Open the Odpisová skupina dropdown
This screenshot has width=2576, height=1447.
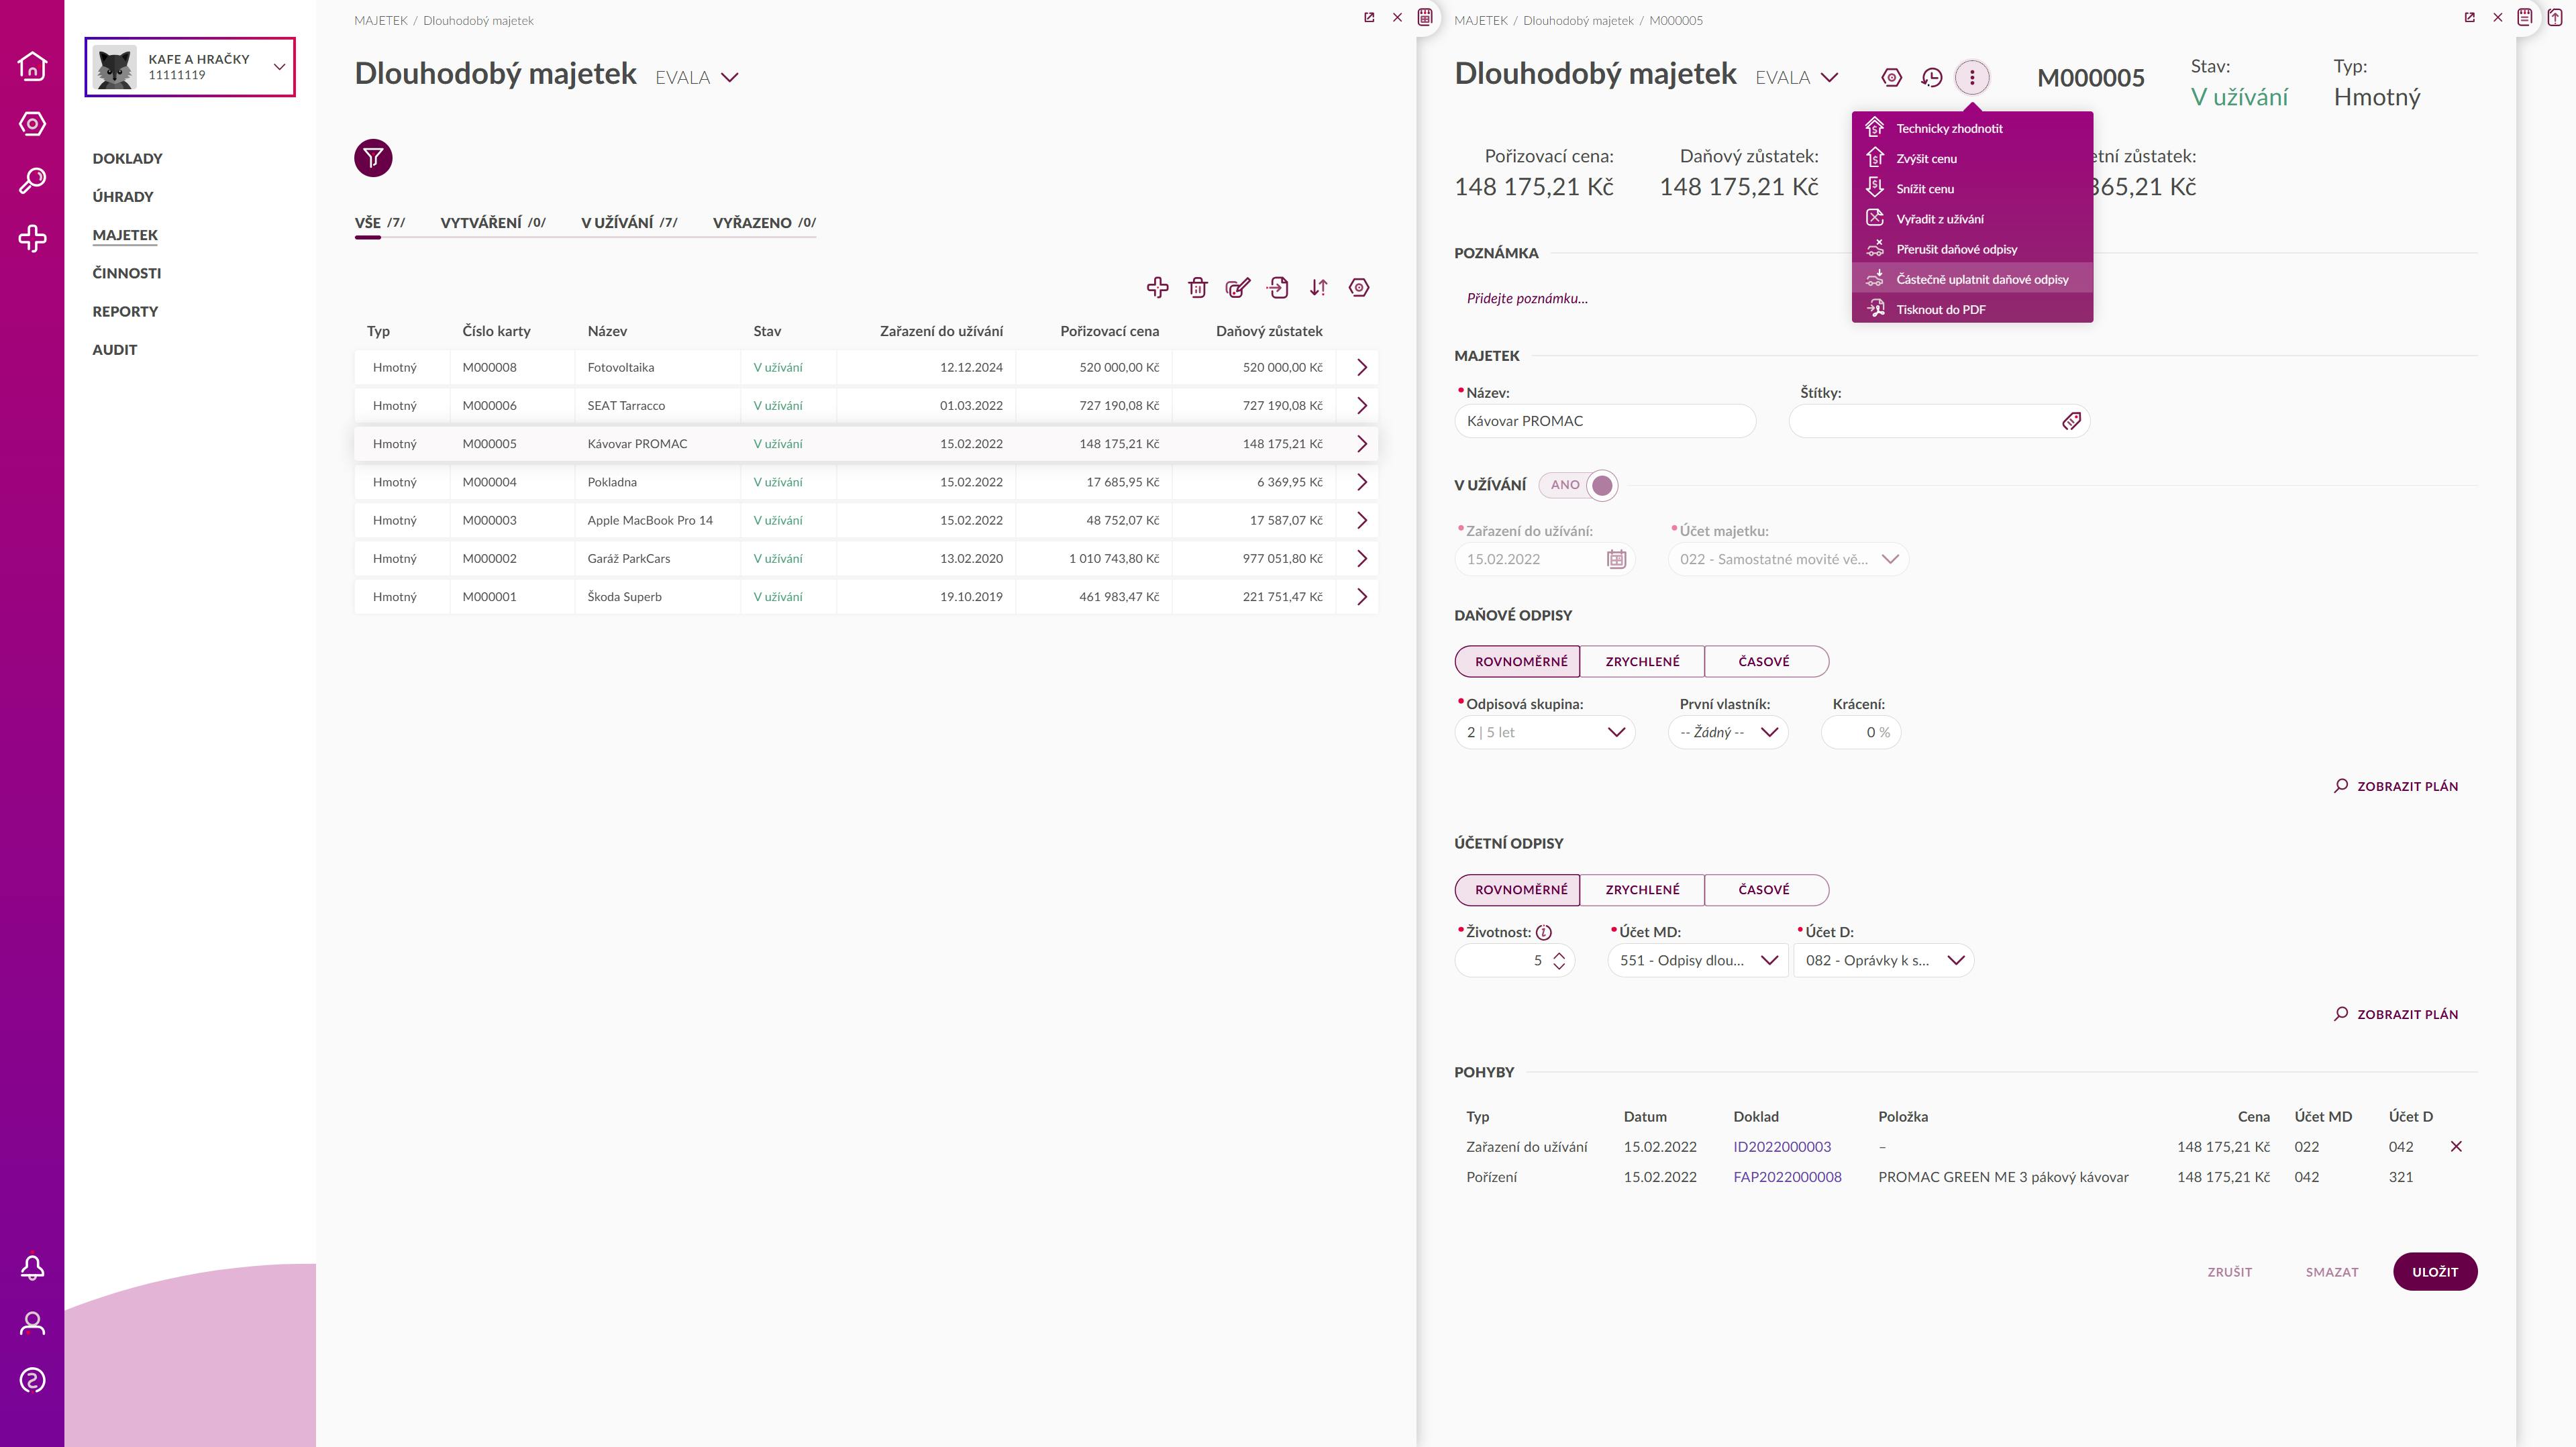[x=1545, y=732]
